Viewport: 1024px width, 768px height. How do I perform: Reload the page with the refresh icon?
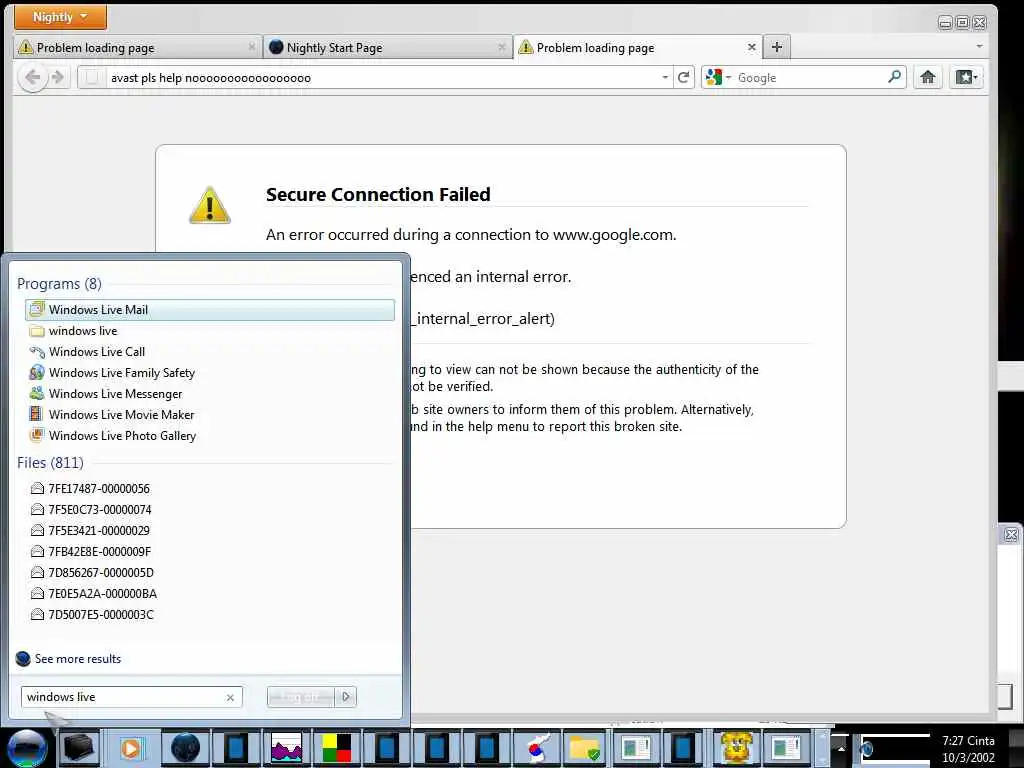pos(684,78)
